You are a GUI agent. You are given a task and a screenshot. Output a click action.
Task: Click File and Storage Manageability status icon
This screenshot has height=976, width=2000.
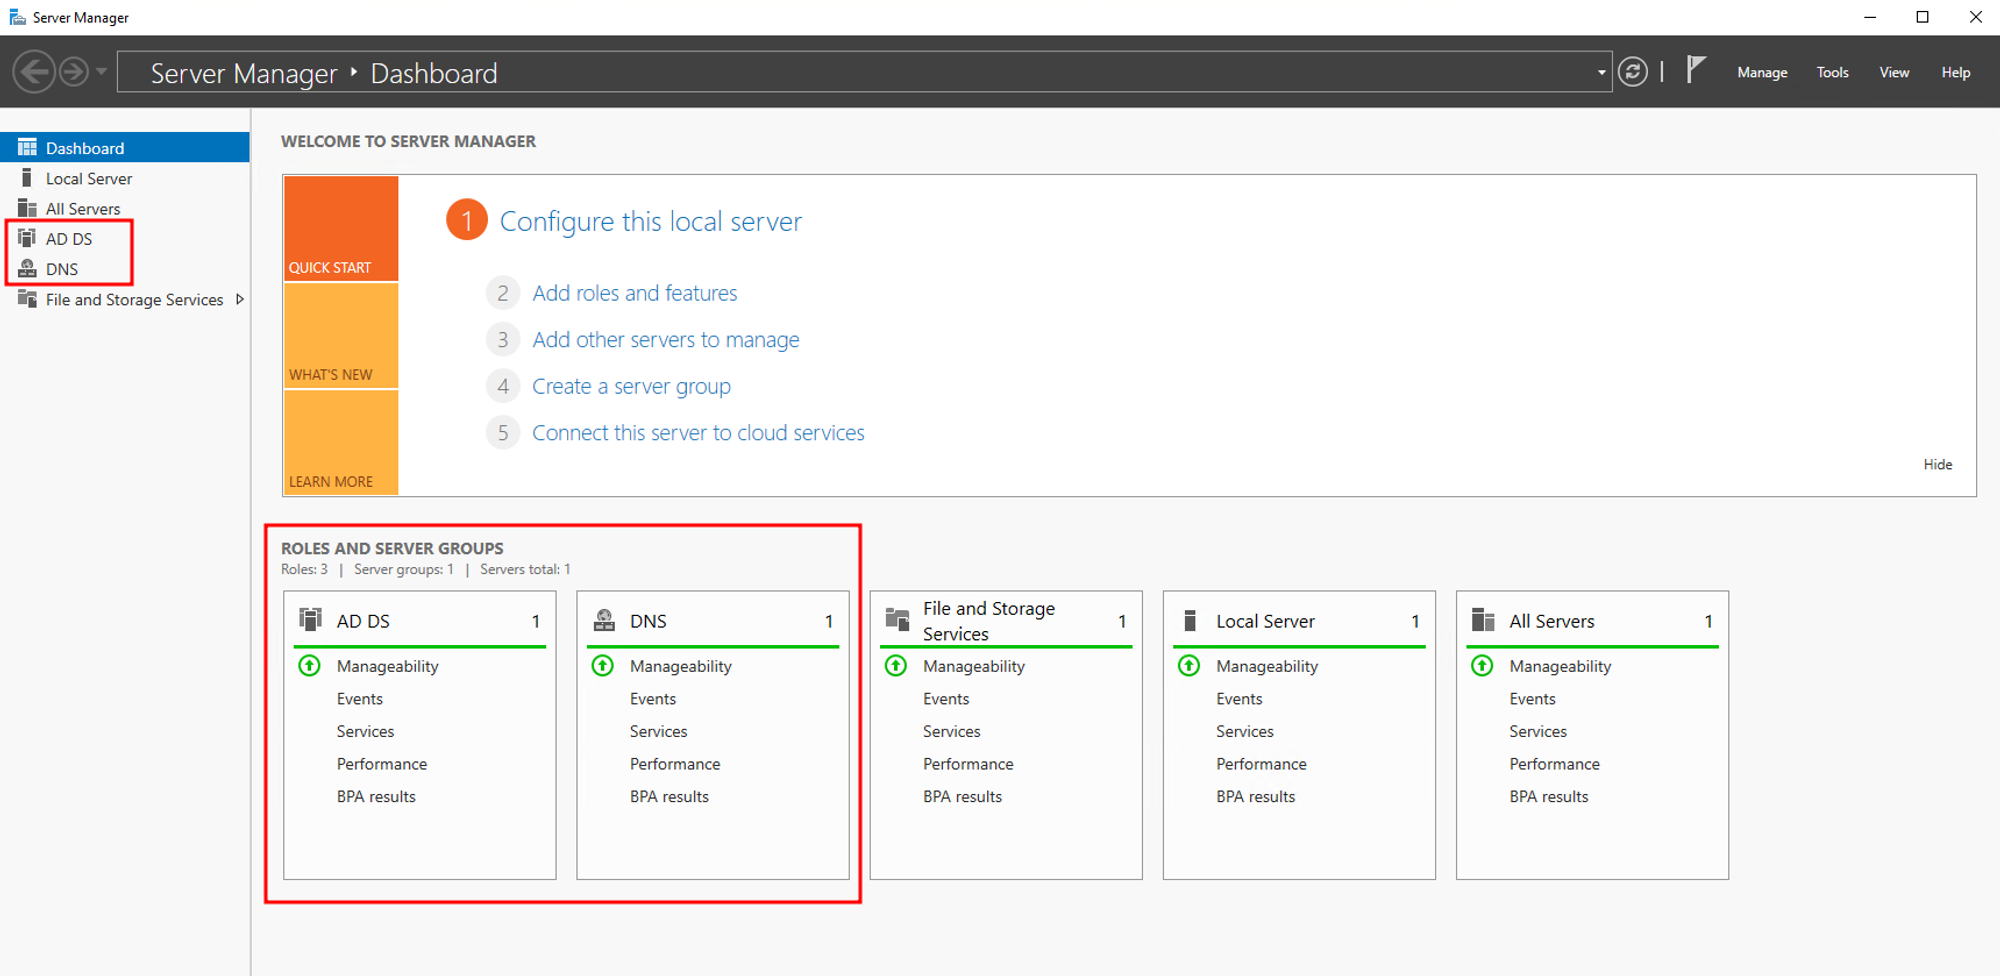(896, 665)
